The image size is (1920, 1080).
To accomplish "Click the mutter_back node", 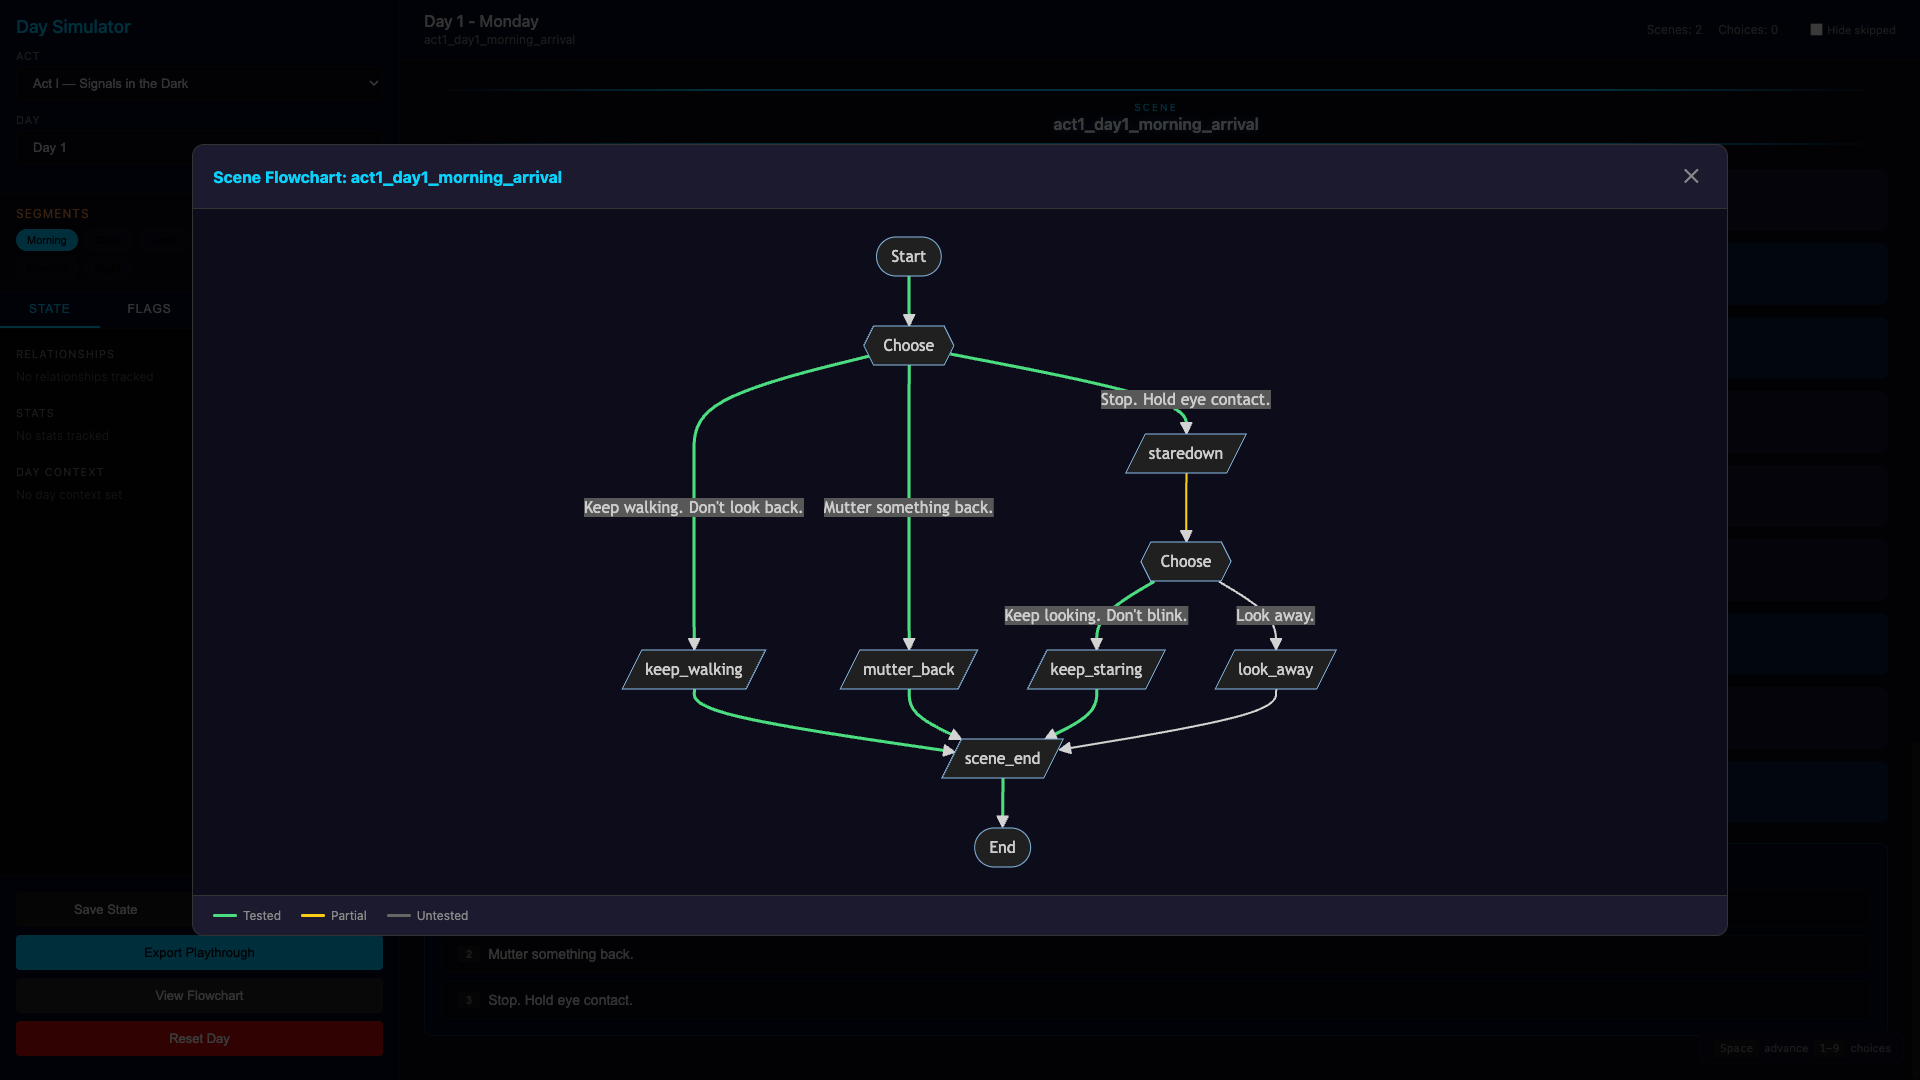I will click(908, 670).
